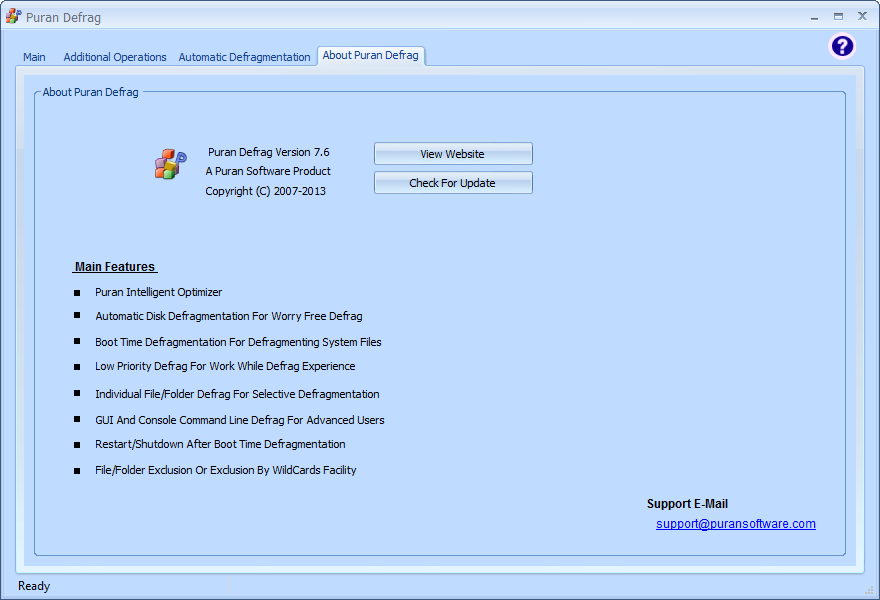Click the Automatic Disk Defragmentation feature line
880x600 pixels.
[229, 317]
